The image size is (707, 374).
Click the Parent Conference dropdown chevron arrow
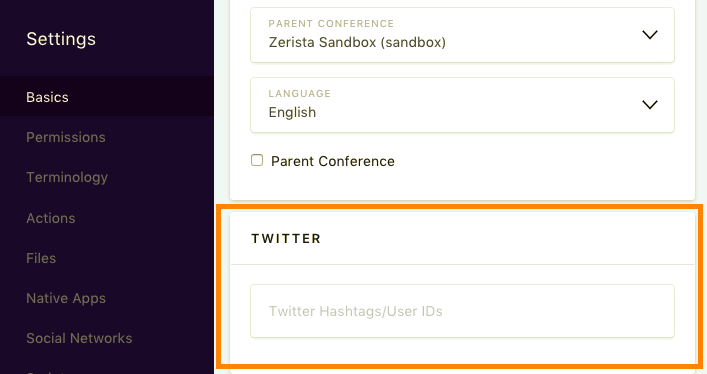tap(650, 35)
